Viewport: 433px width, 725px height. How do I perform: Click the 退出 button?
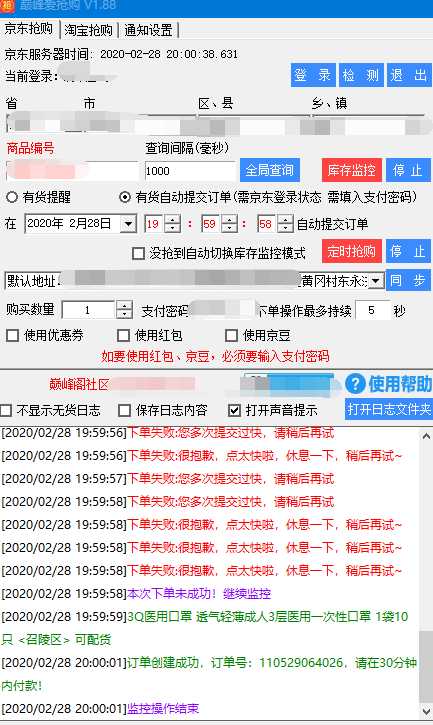(x=409, y=75)
